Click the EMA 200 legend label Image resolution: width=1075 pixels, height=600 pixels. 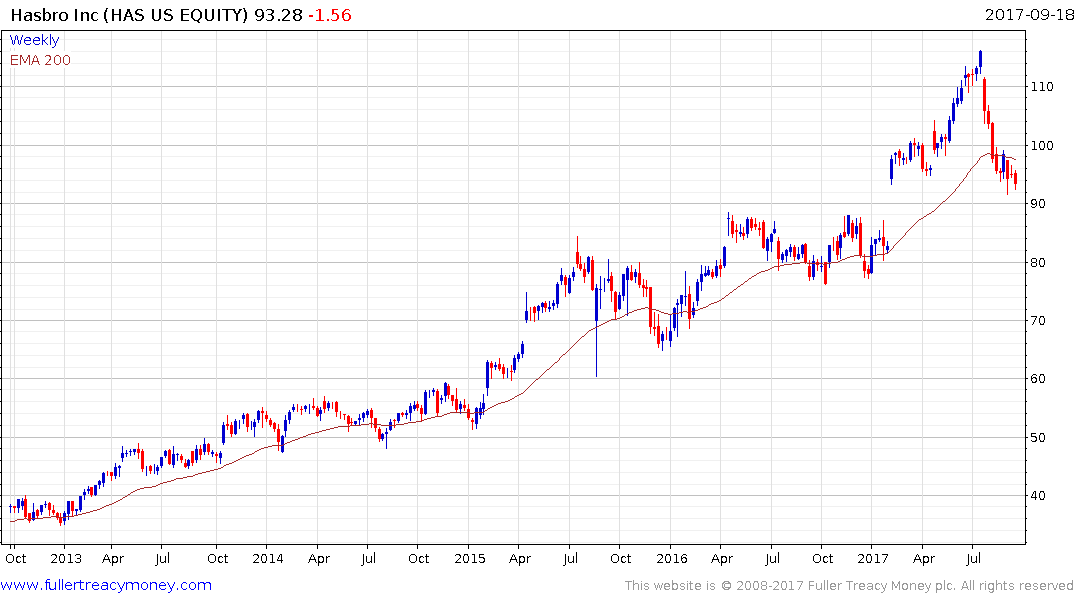[40, 60]
